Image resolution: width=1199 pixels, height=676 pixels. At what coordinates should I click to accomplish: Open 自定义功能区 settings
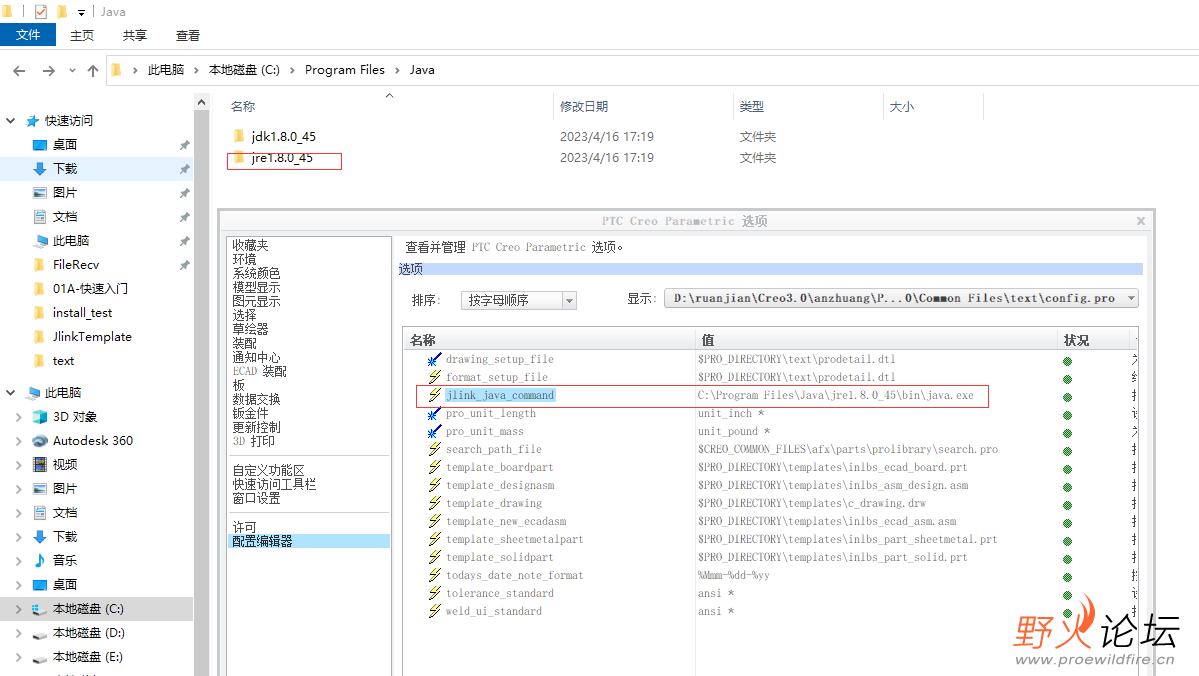[268, 470]
